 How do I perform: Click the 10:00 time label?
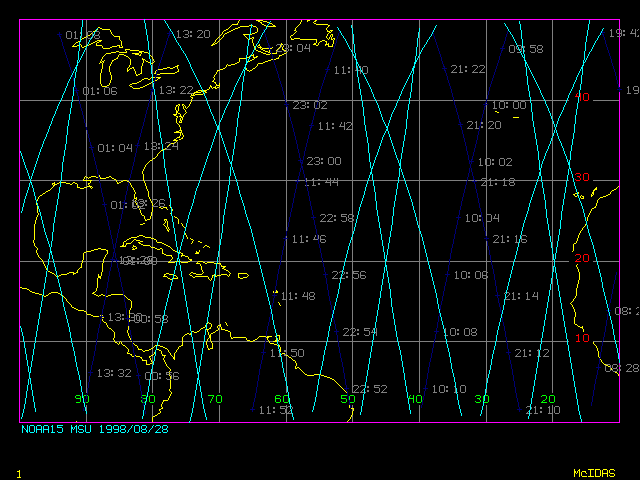point(509,105)
